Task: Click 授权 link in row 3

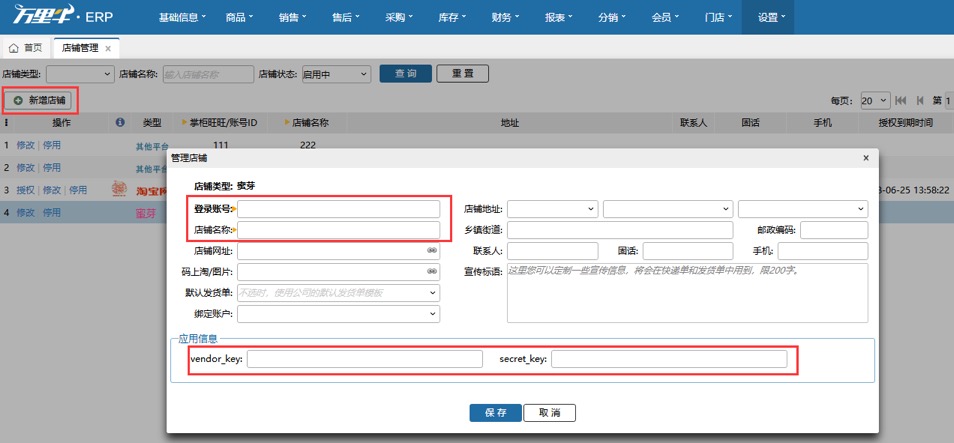Action: coord(26,190)
